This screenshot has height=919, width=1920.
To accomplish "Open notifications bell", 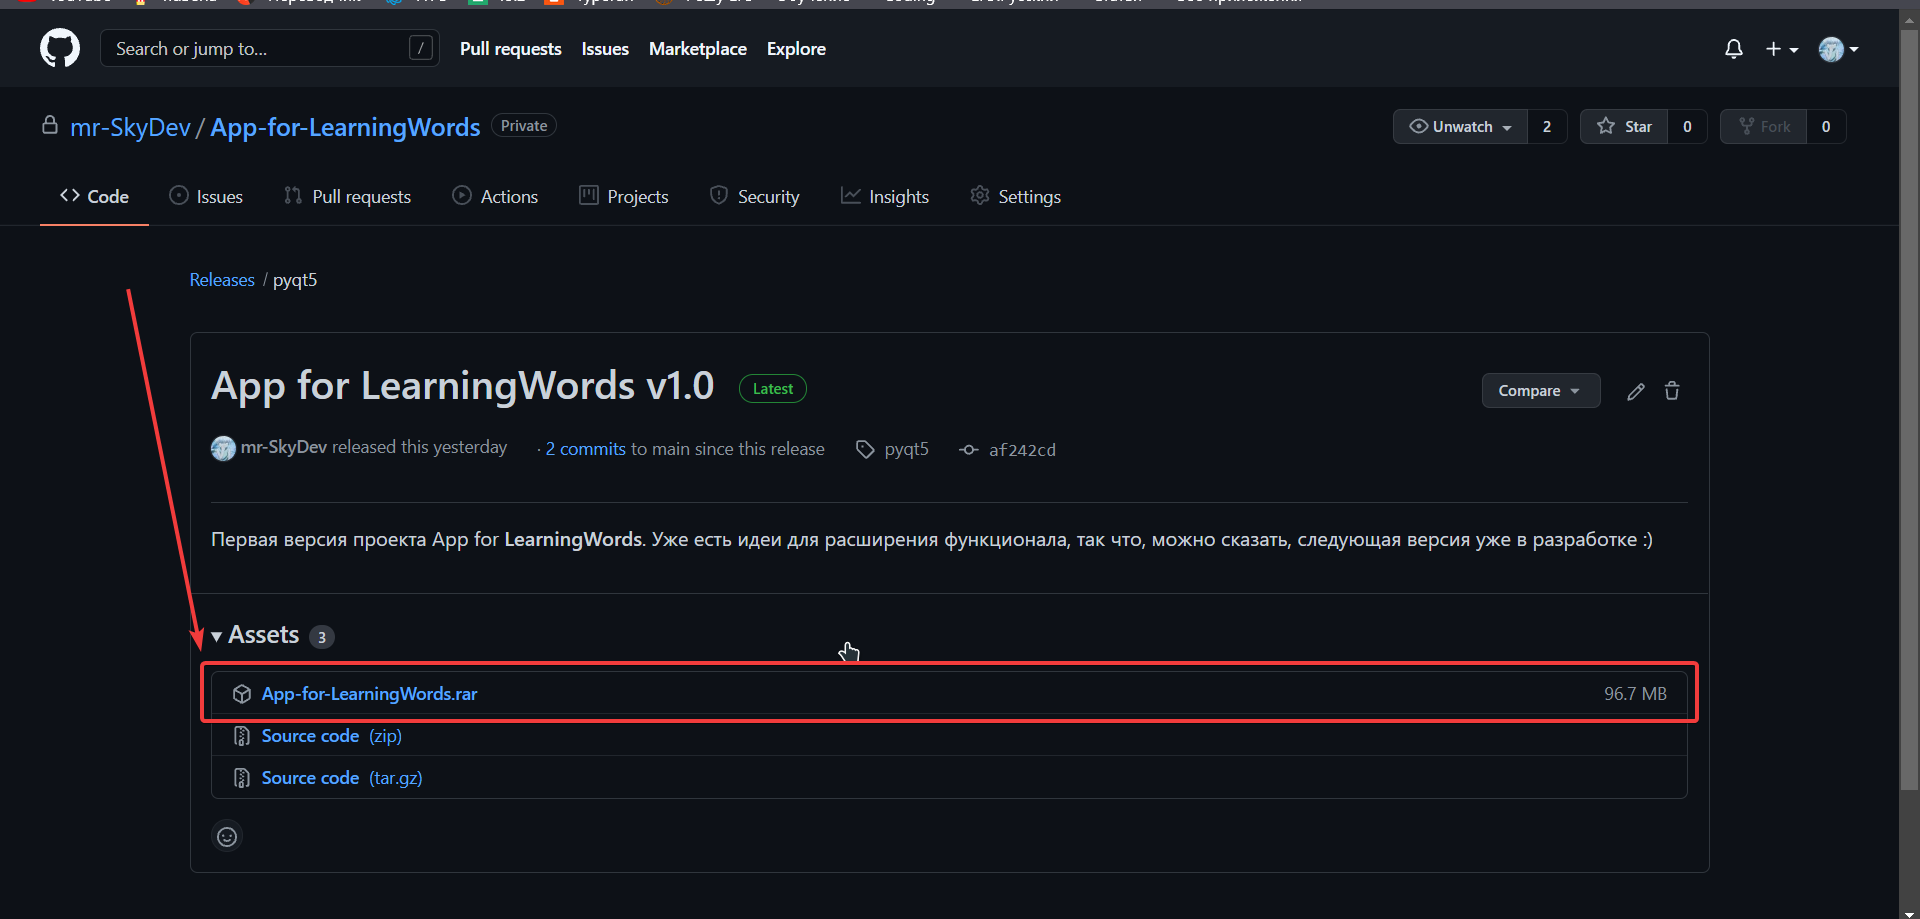I will click(1734, 49).
